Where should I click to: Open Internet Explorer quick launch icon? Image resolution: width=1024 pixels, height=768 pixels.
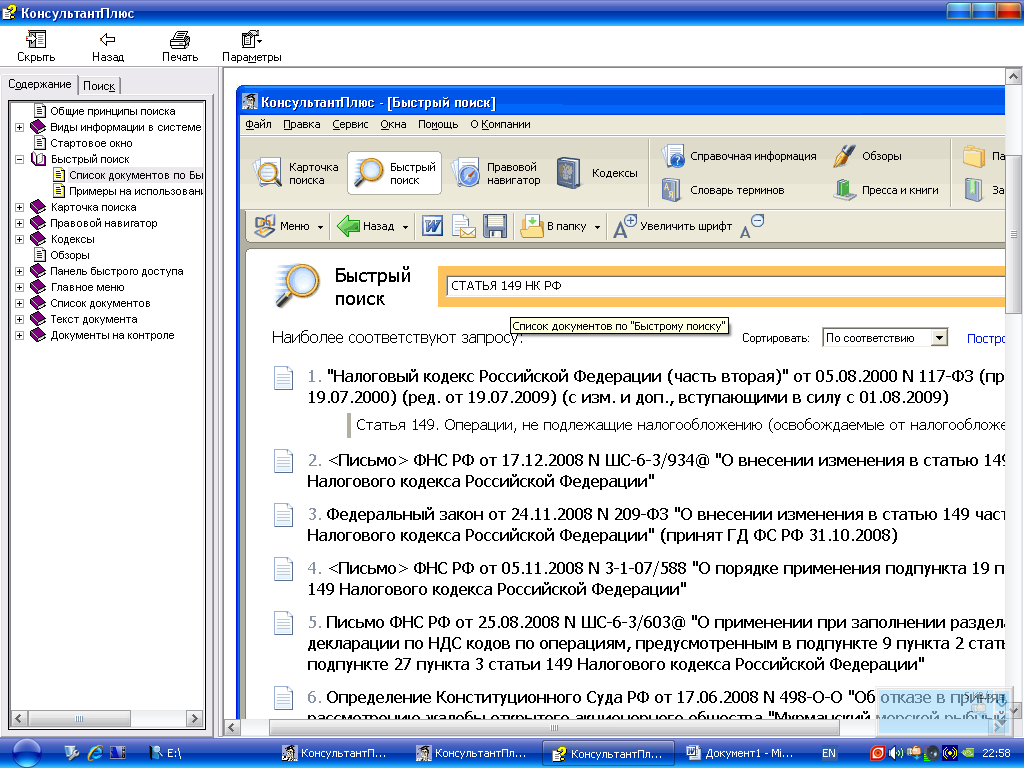(95, 753)
